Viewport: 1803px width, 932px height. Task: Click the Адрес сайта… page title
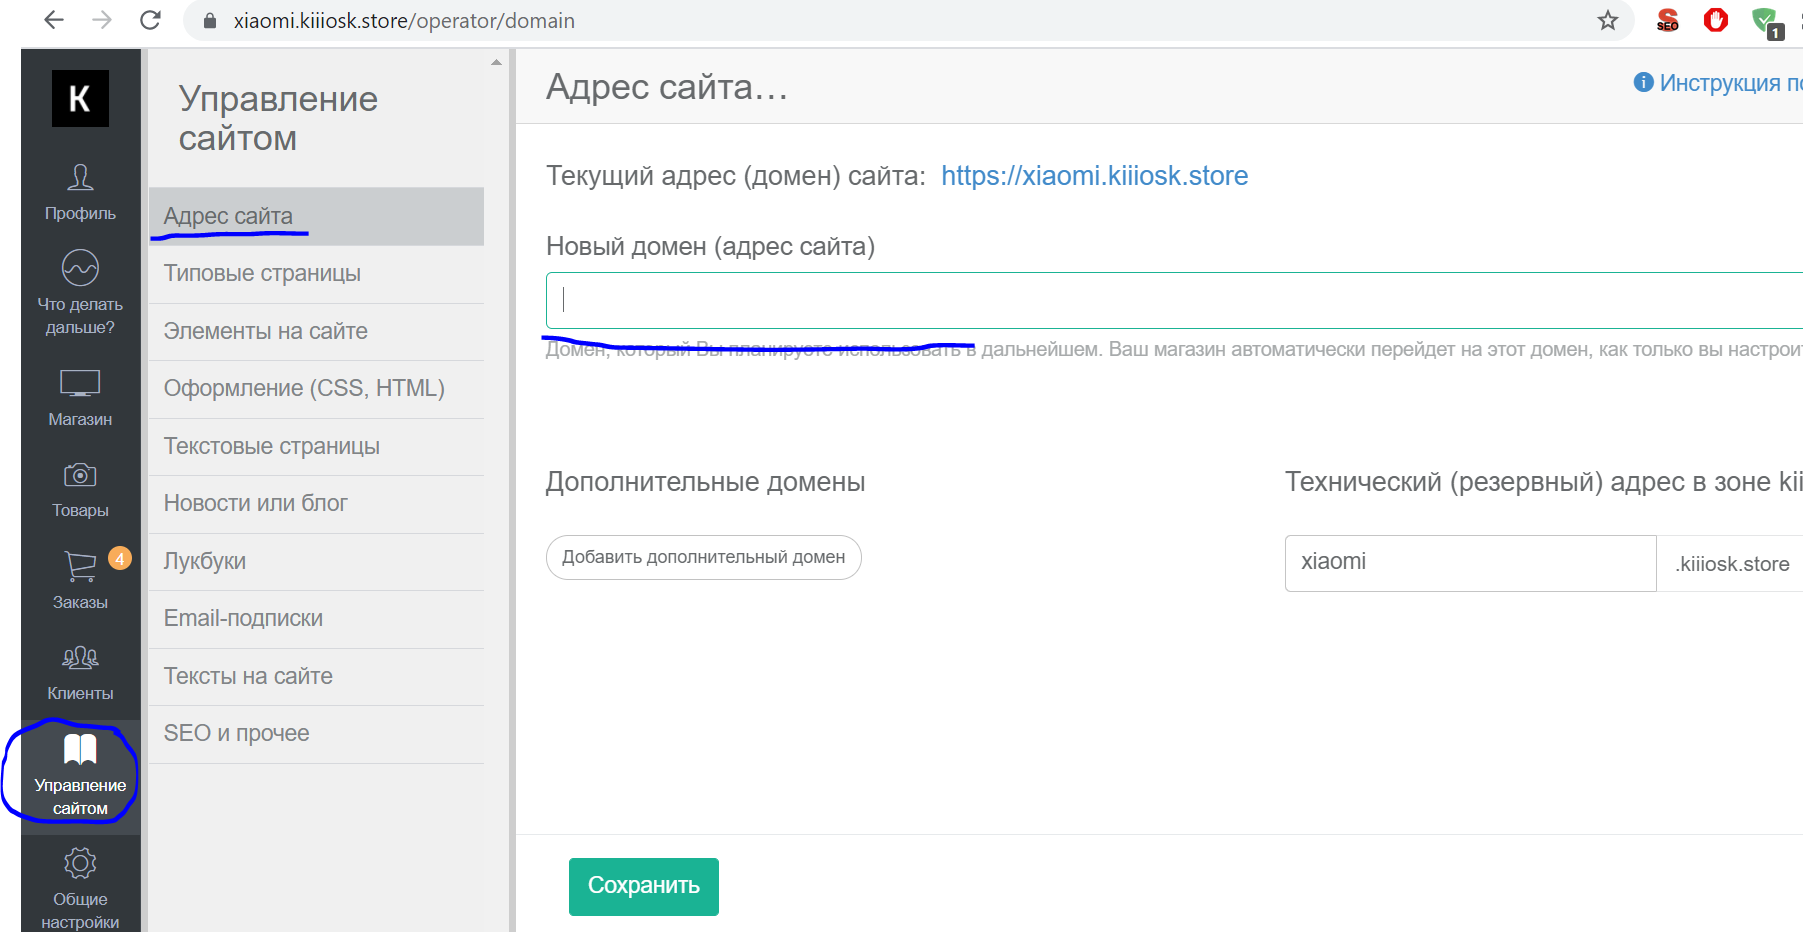coord(667,87)
